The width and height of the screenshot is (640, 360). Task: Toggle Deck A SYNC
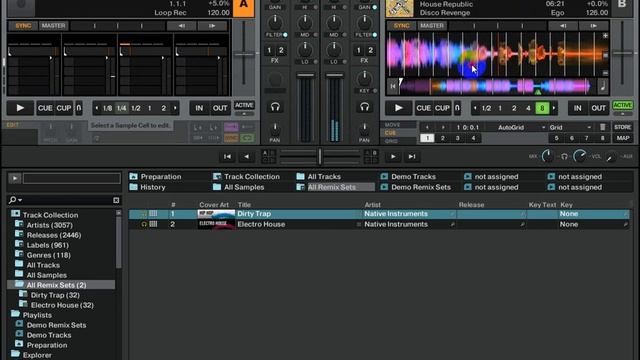23,26
